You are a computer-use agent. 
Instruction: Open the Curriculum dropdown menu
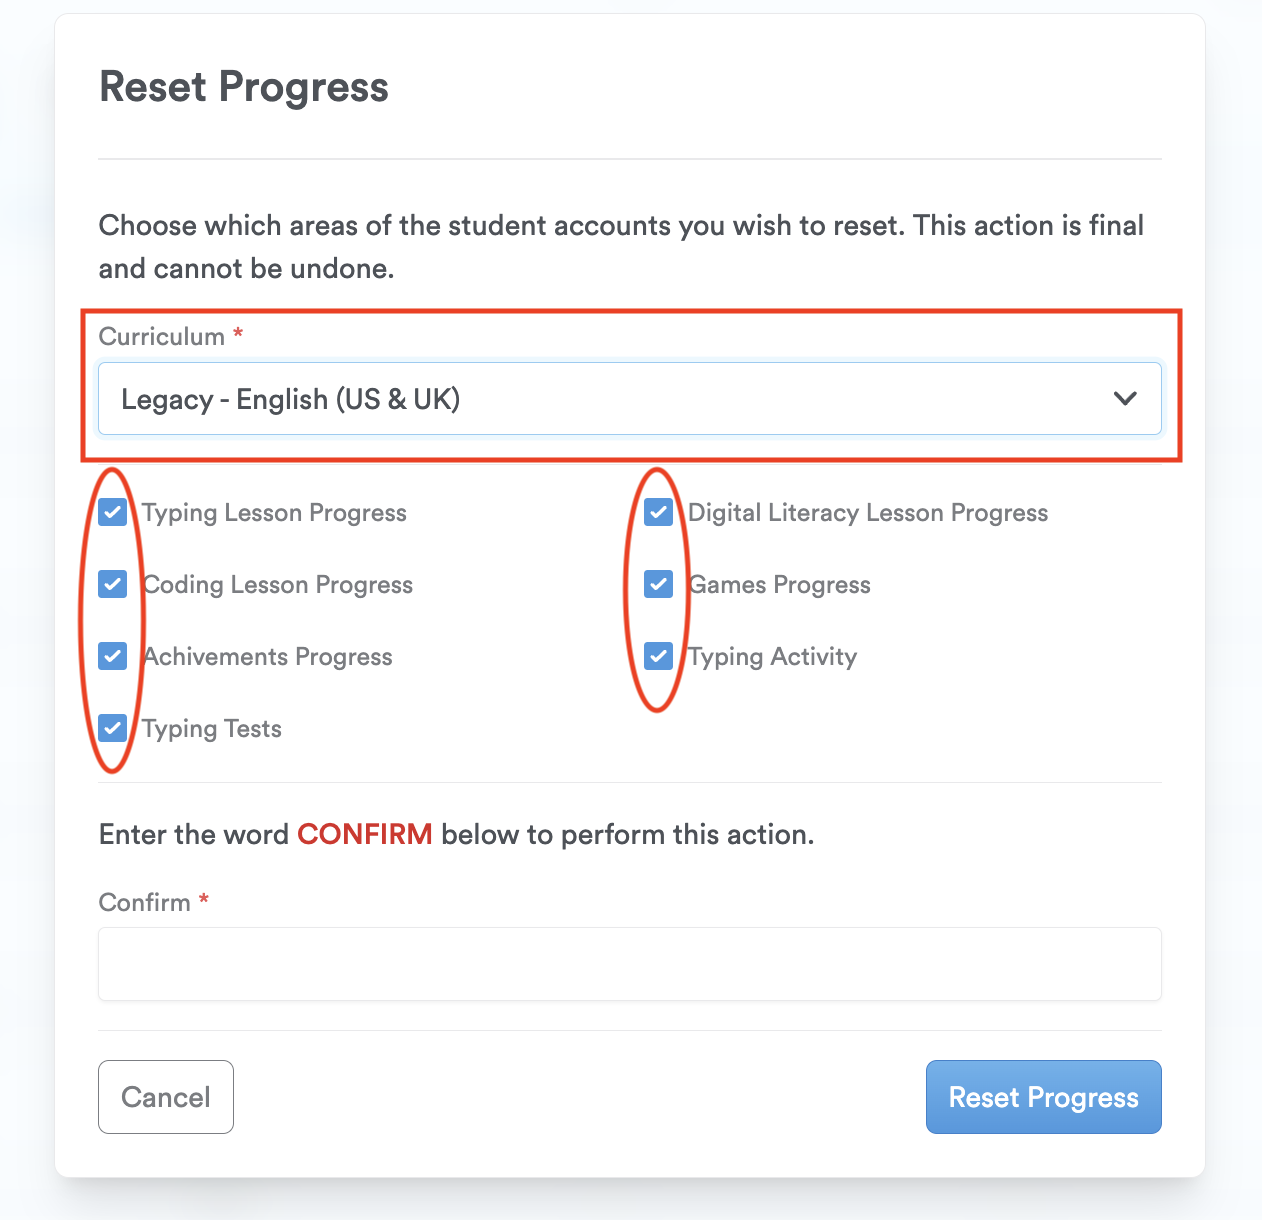pos(600,399)
